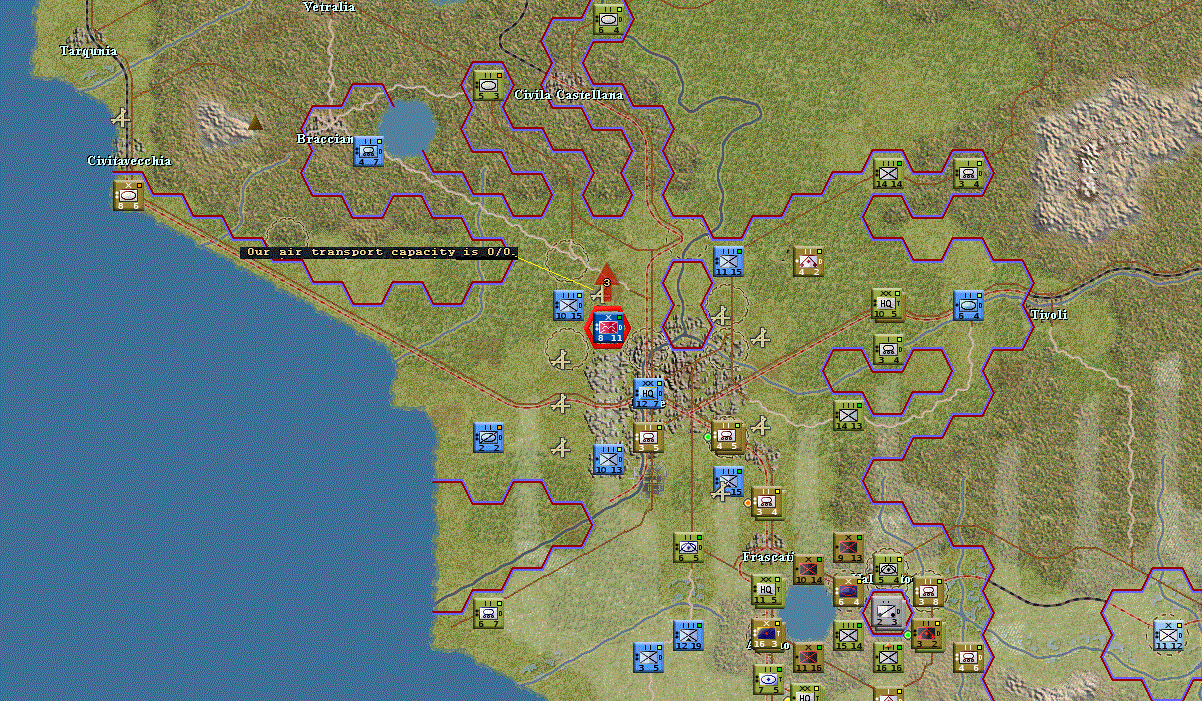Image resolution: width=1202 pixels, height=701 pixels.
Task: Select the olive 14-13 infantry unit
Action: (848, 415)
